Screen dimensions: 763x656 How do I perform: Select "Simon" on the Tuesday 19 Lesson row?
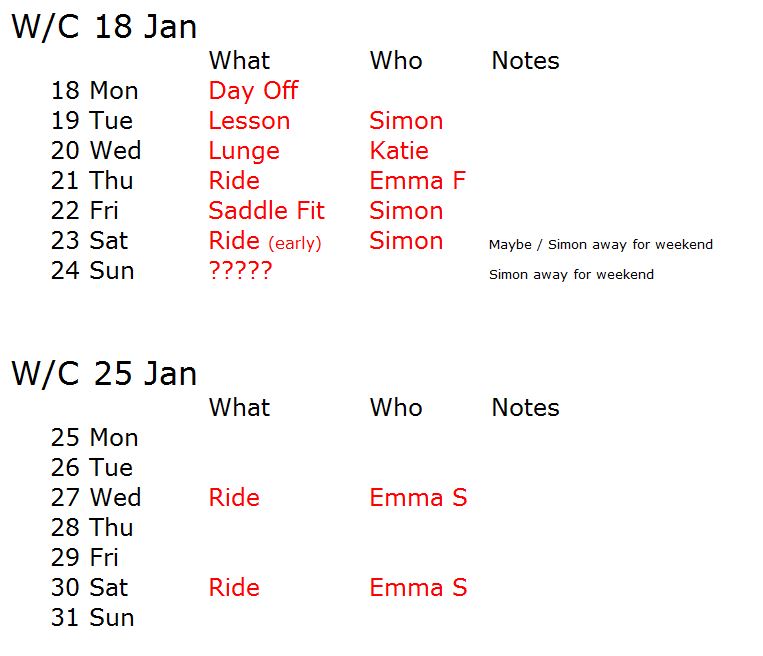406,121
